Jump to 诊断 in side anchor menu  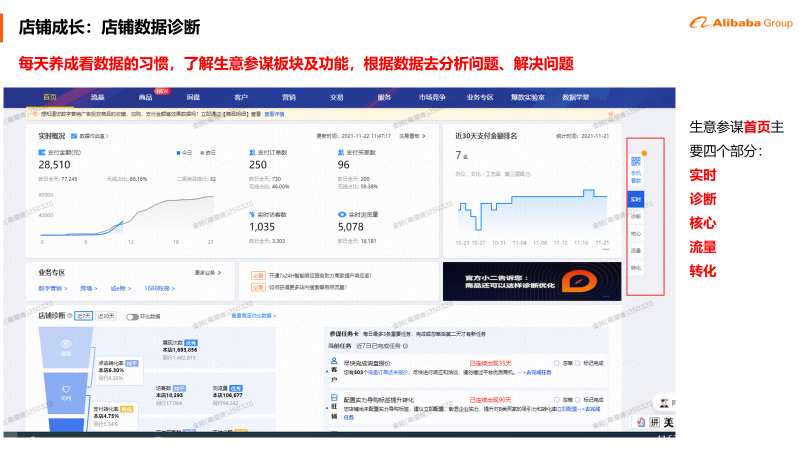pos(636,216)
